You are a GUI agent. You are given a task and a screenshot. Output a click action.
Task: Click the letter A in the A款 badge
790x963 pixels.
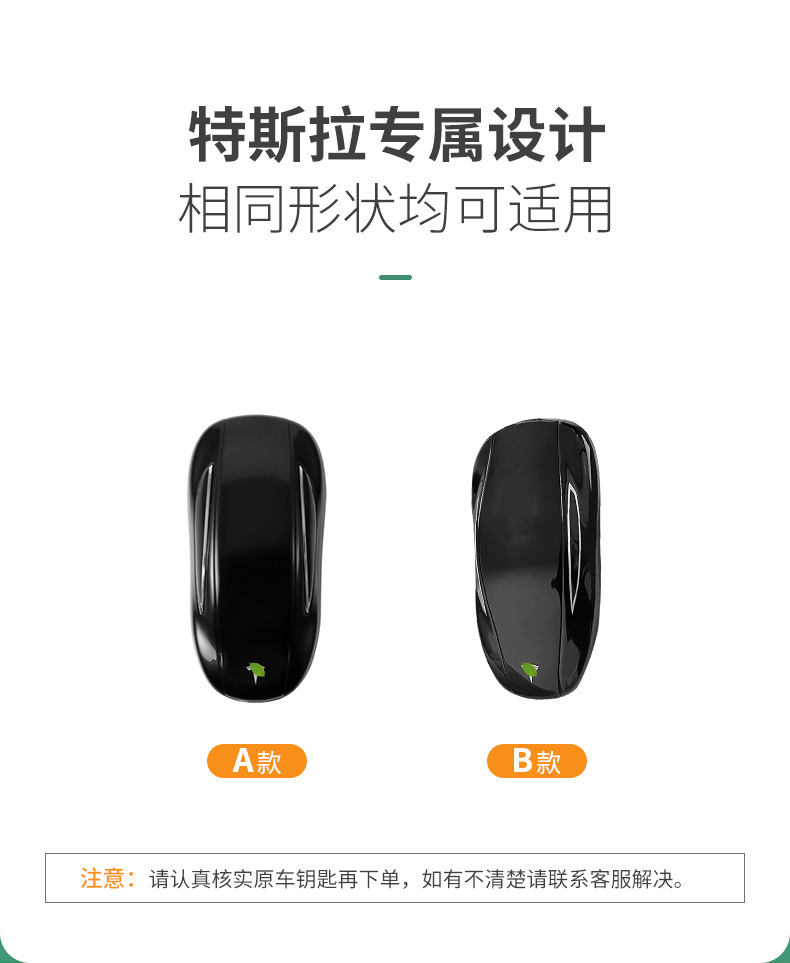point(243,760)
